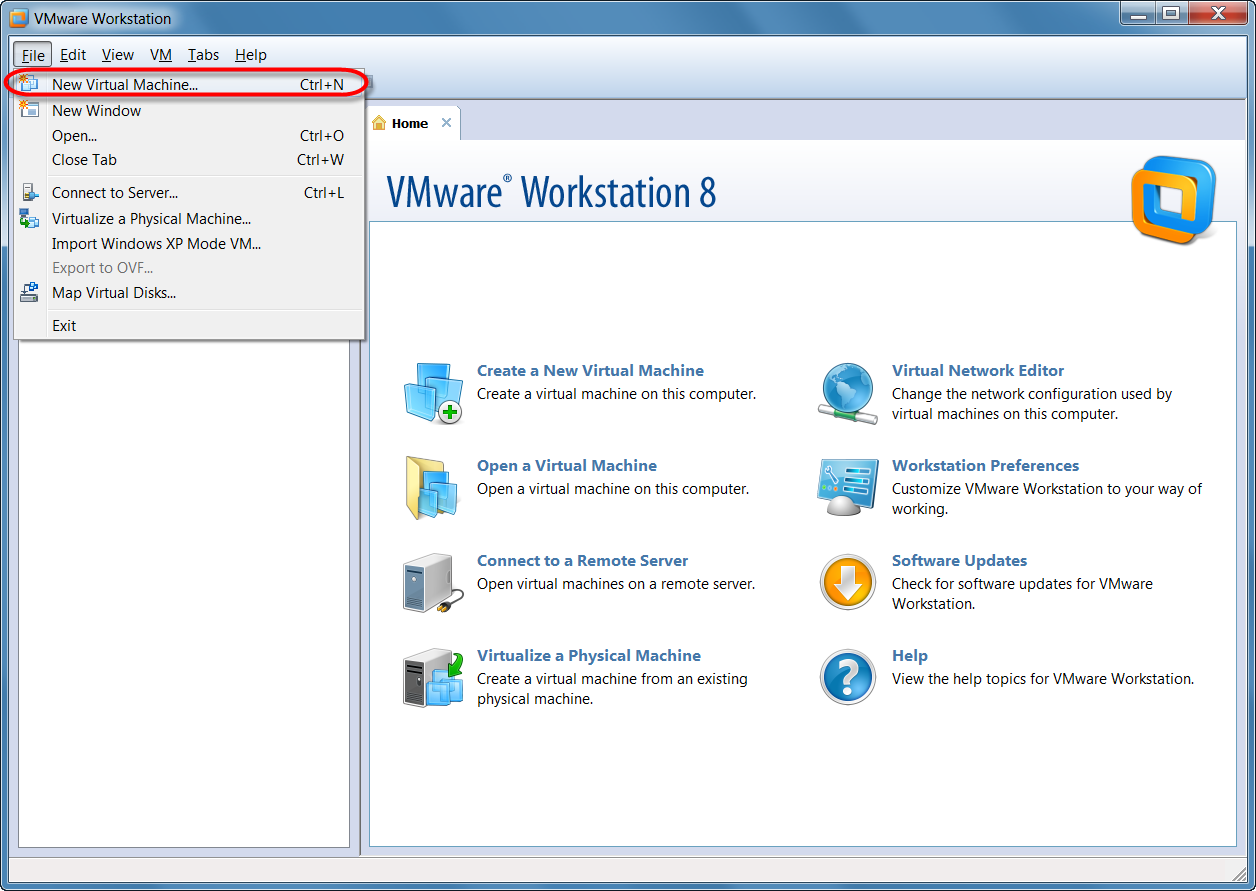This screenshot has width=1256, height=891.
Task: Click the home icon on the Home tab
Action: pos(379,123)
